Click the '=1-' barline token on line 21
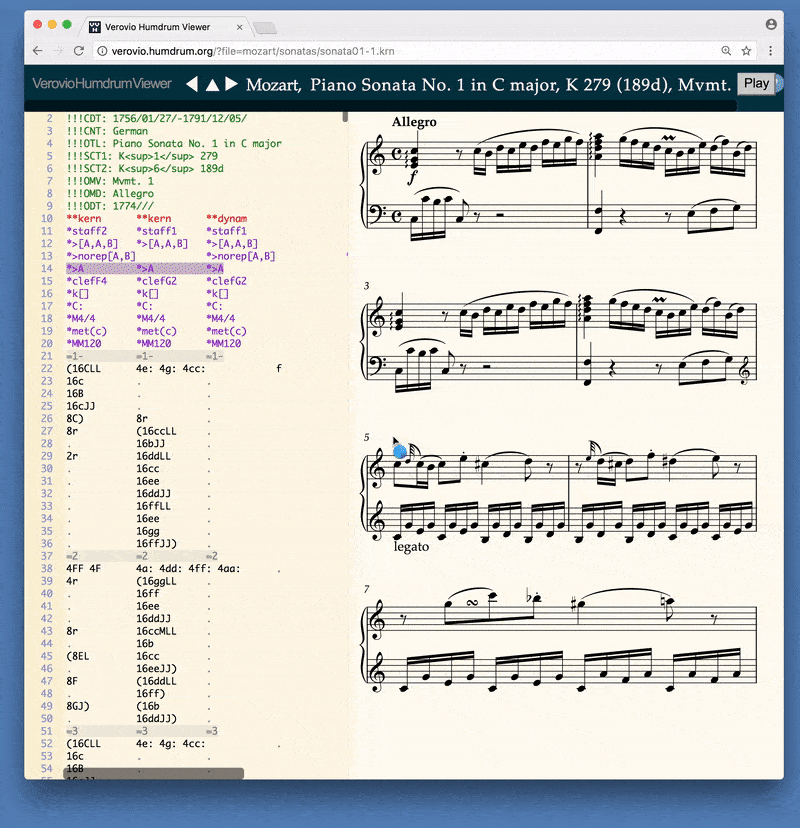Image resolution: width=800 pixels, height=828 pixels. pyautogui.click(x=75, y=356)
